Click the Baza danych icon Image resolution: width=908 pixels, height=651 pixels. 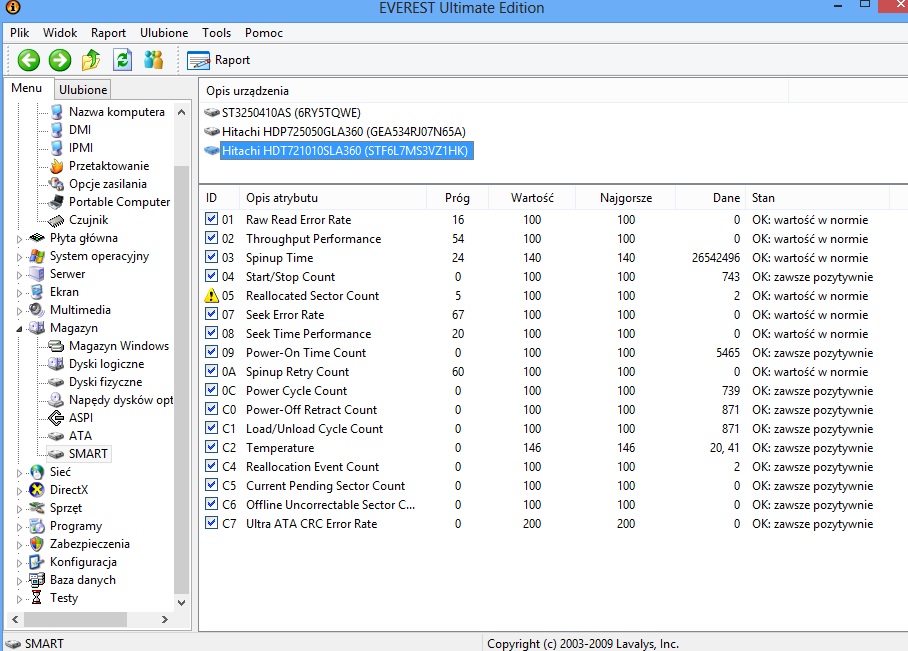(37, 579)
